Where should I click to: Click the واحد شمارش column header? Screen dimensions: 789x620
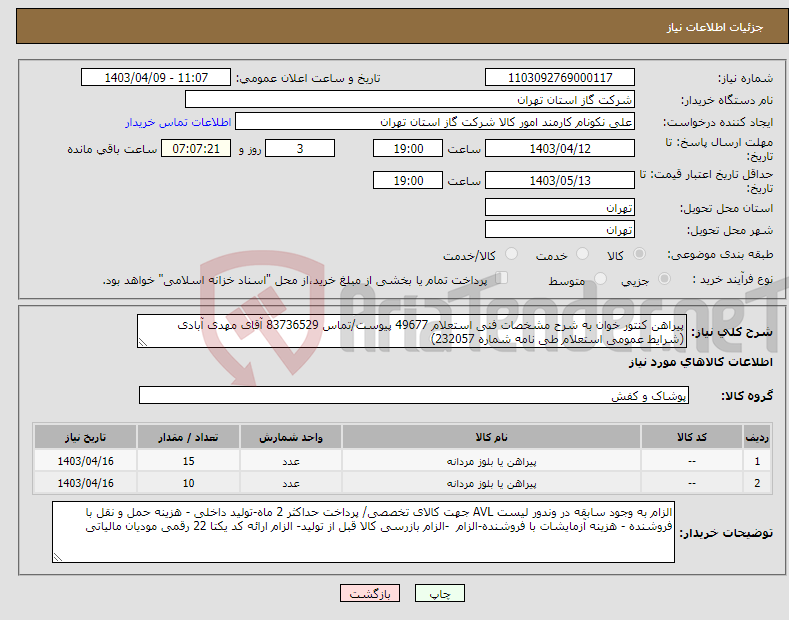[291, 437]
